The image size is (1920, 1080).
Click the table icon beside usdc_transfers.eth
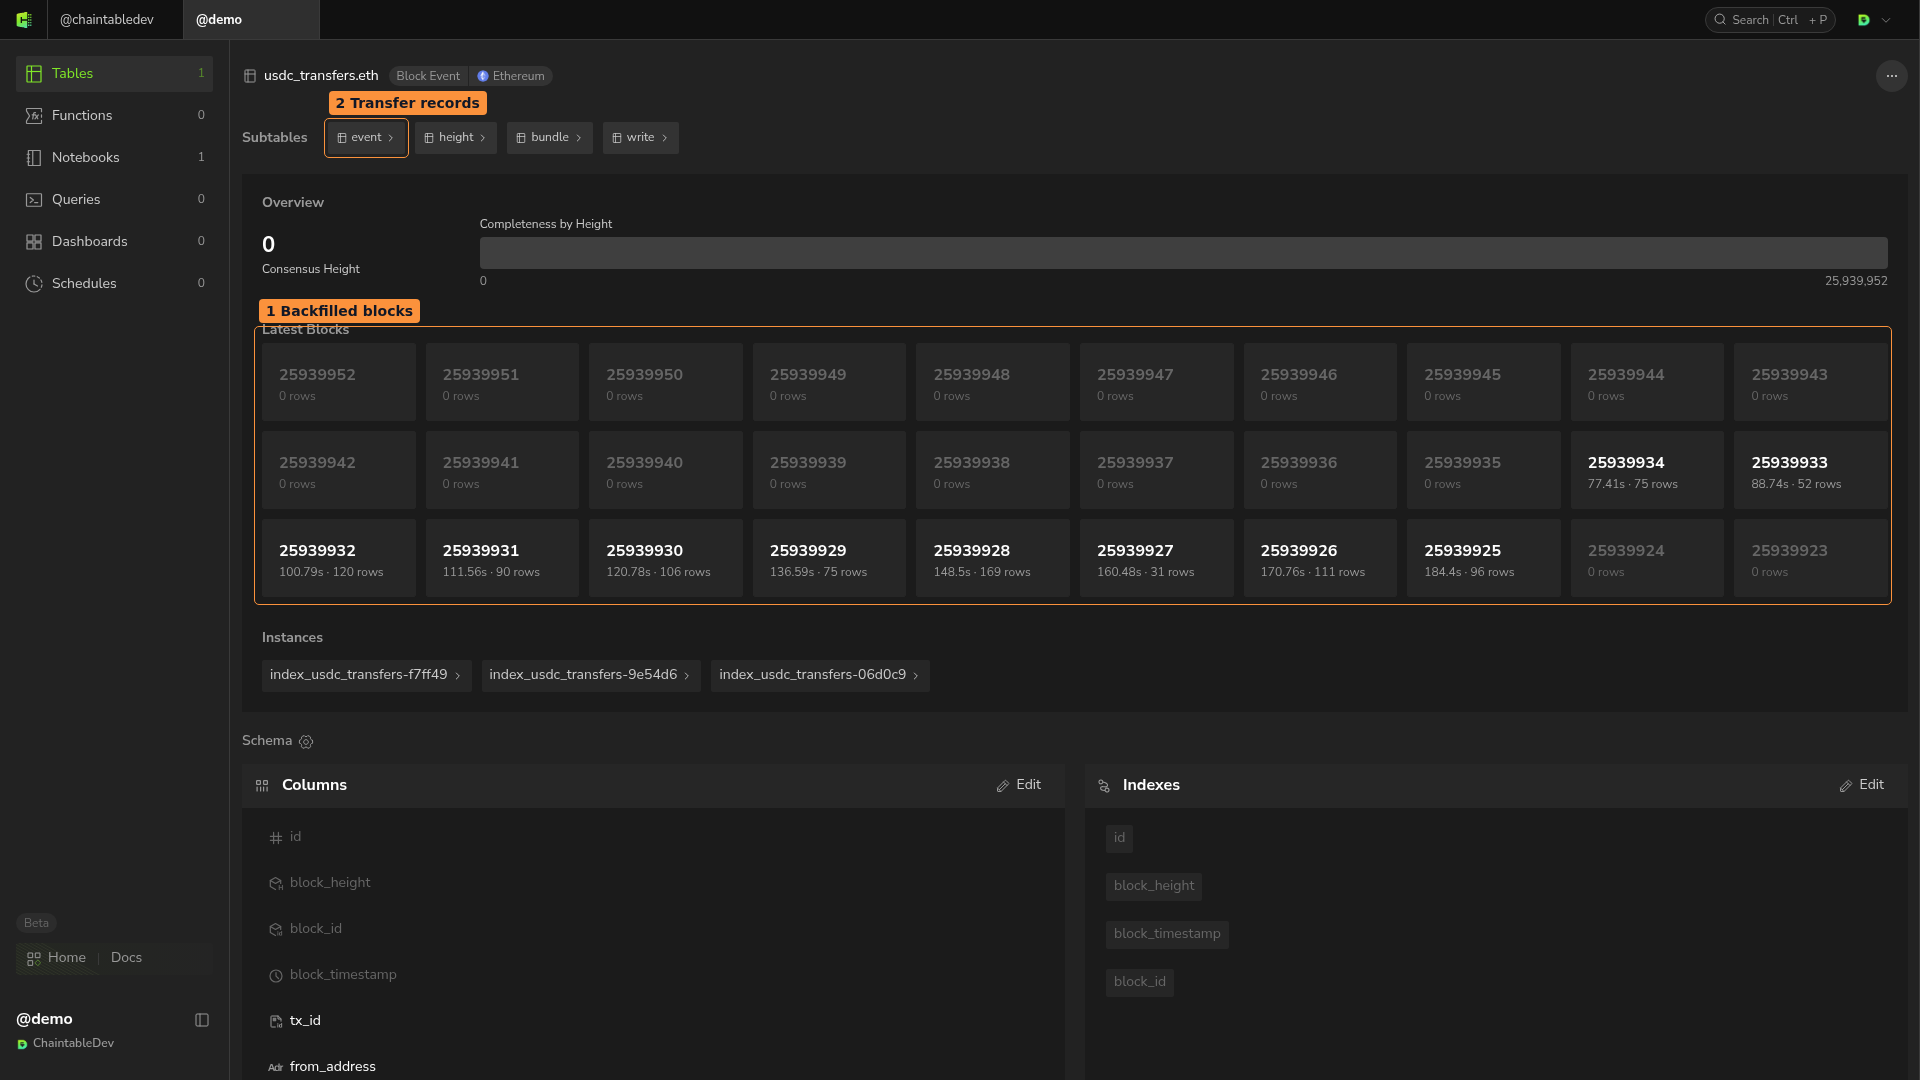(250, 76)
